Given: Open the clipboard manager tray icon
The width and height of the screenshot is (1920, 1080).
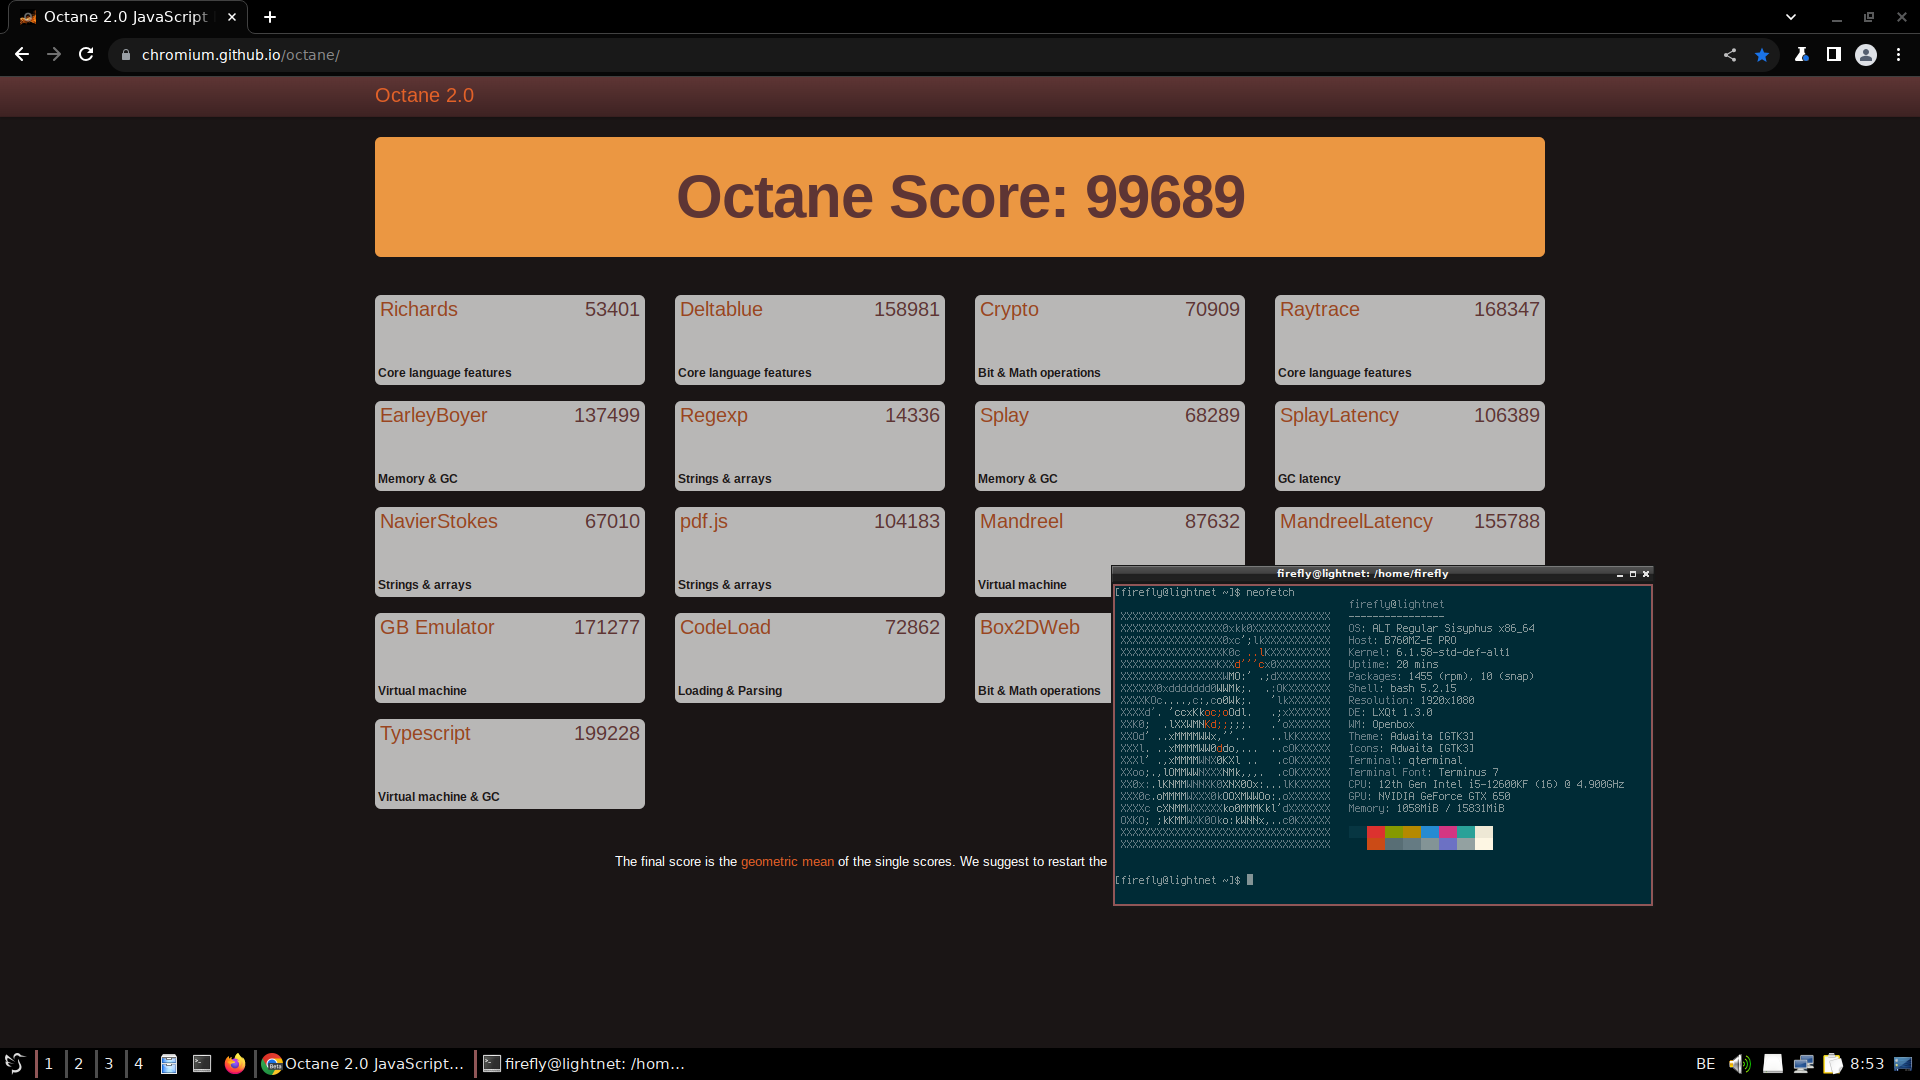Looking at the screenshot, I should coord(1833,1064).
